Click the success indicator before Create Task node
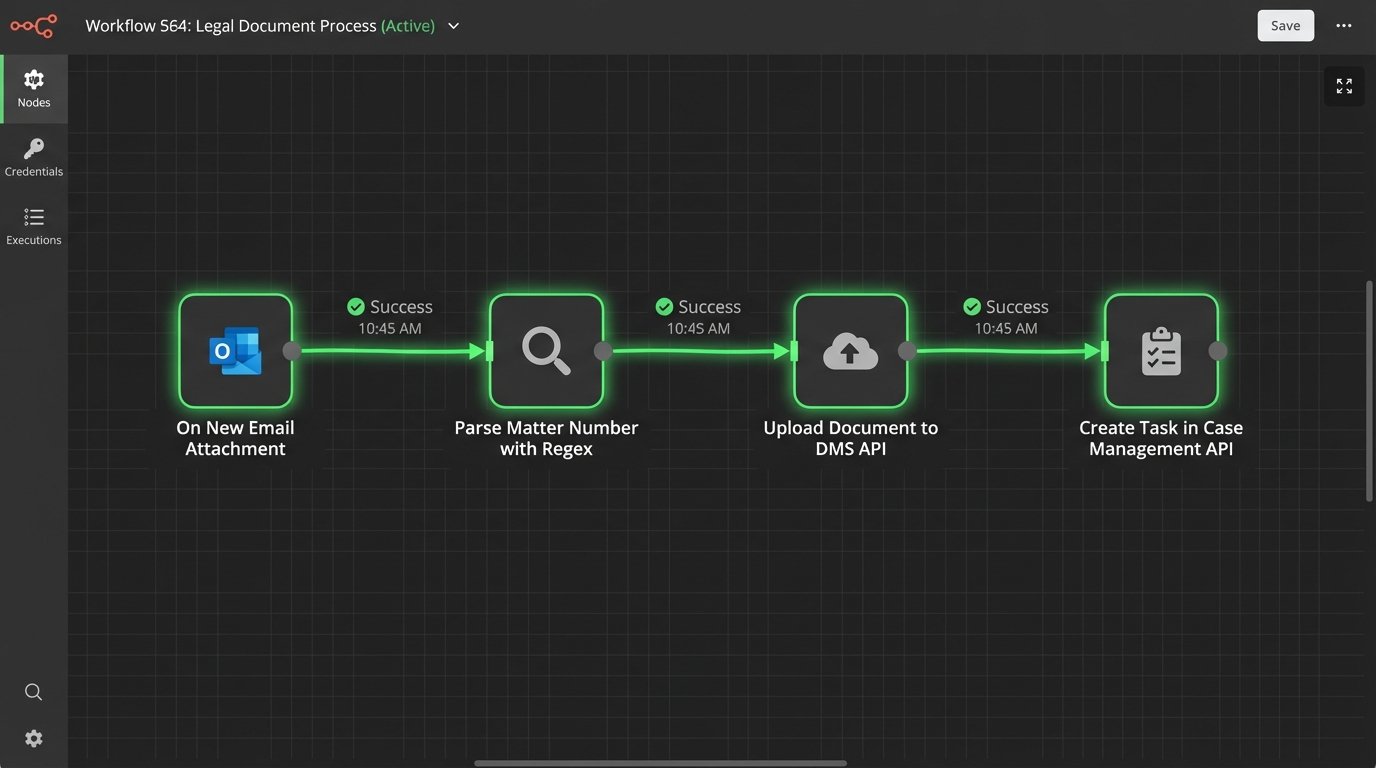The image size is (1376, 768). (x=971, y=306)
